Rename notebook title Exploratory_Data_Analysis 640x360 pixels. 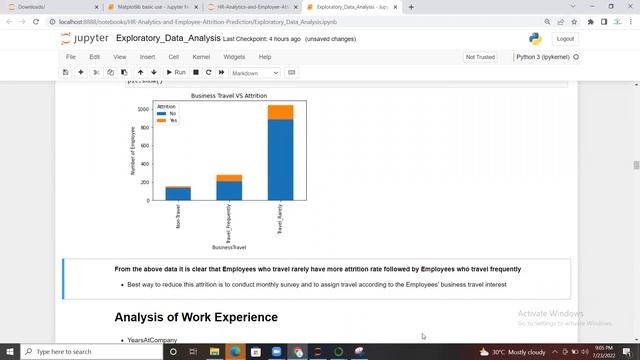pyautogui.click(x=168, y=38)
